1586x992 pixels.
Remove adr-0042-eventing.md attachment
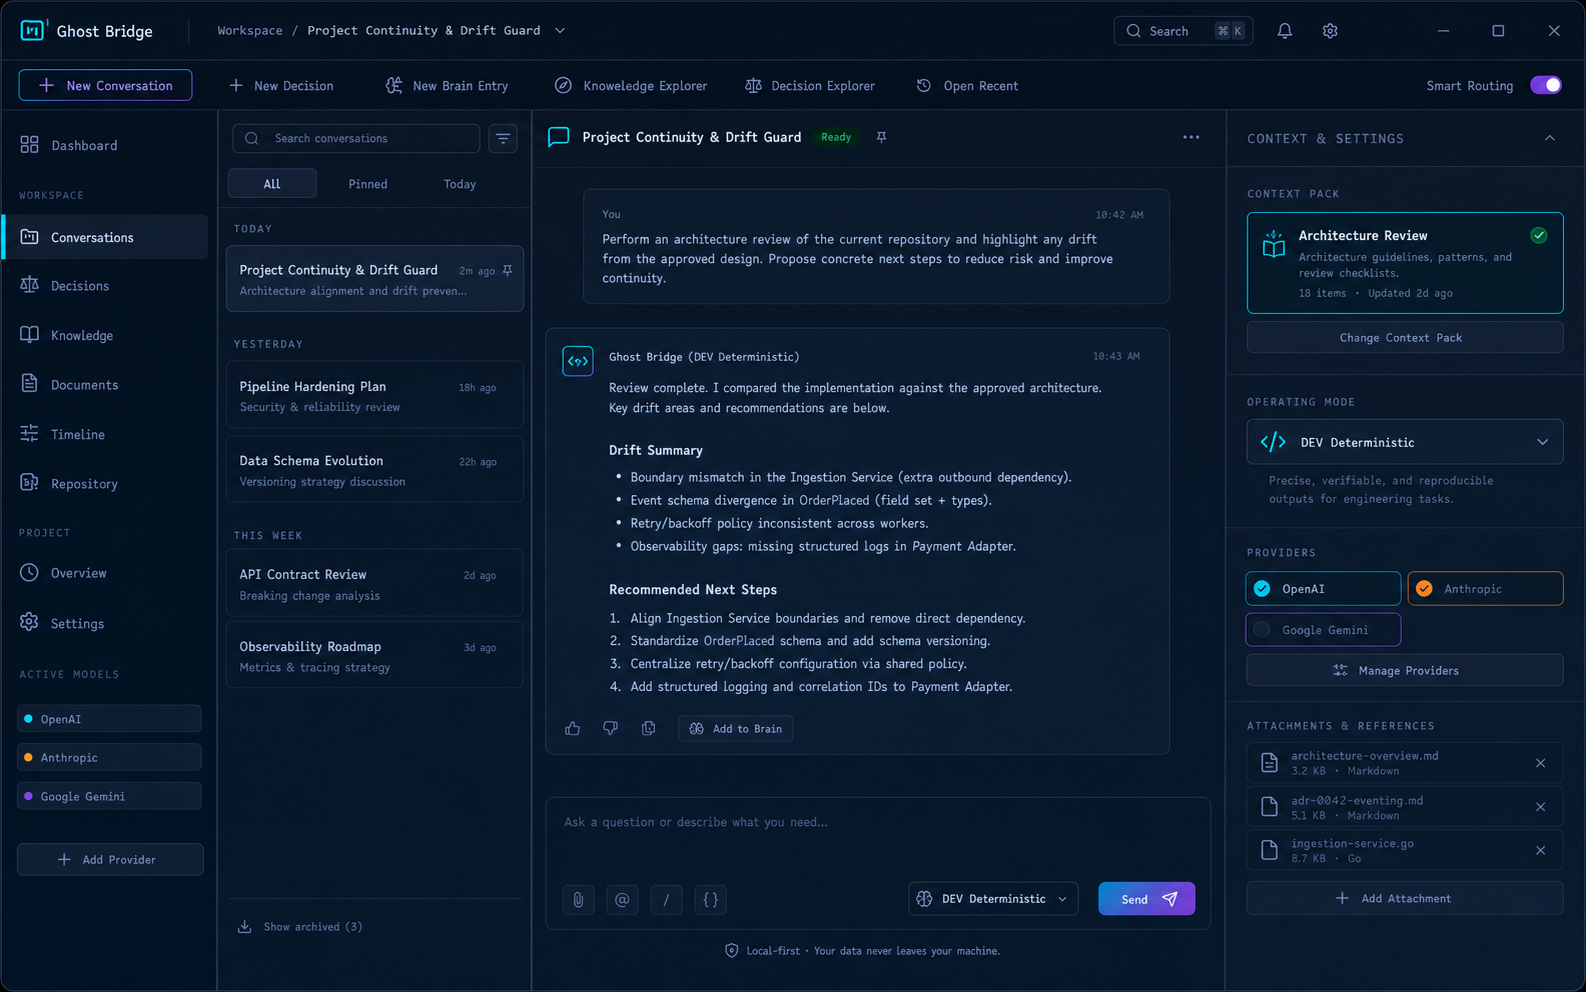(x=1540, y=807)
